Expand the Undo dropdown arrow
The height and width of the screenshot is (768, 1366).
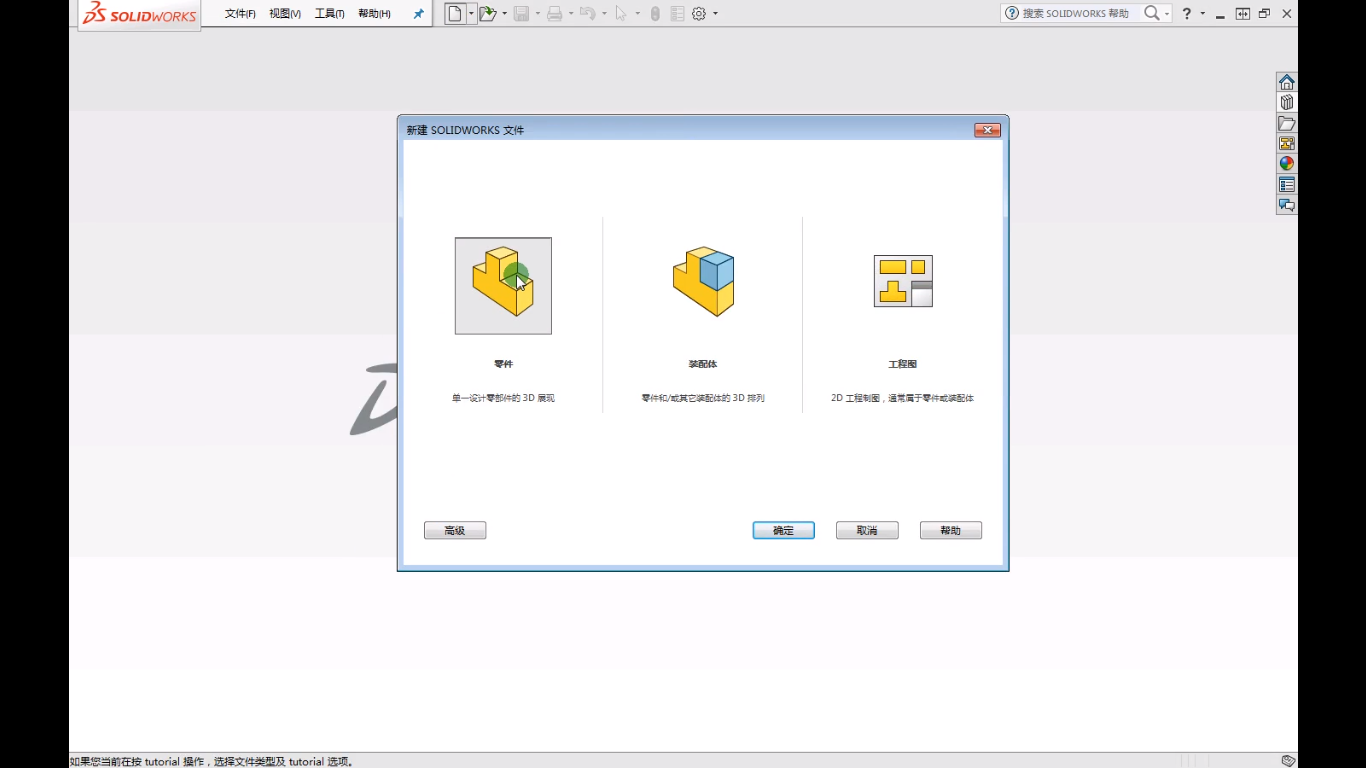(604, 14)
